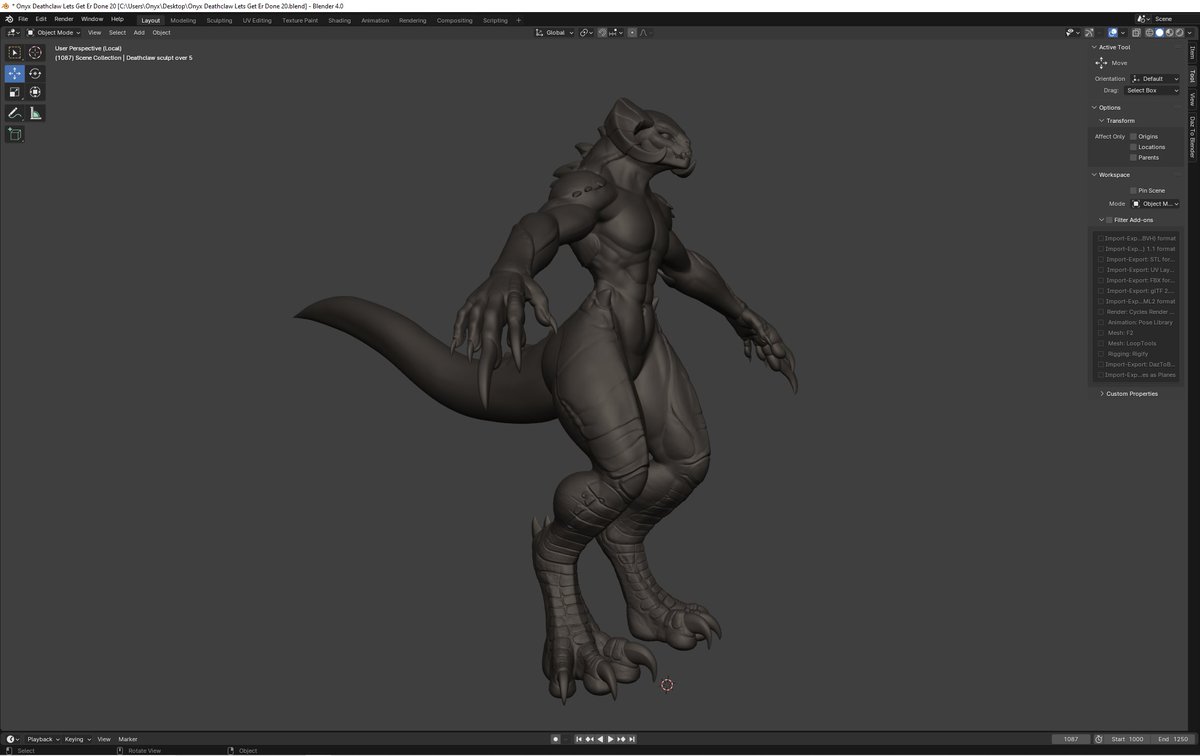
Task: Jump to timeline start frame
Action: [x=579, y=739]
